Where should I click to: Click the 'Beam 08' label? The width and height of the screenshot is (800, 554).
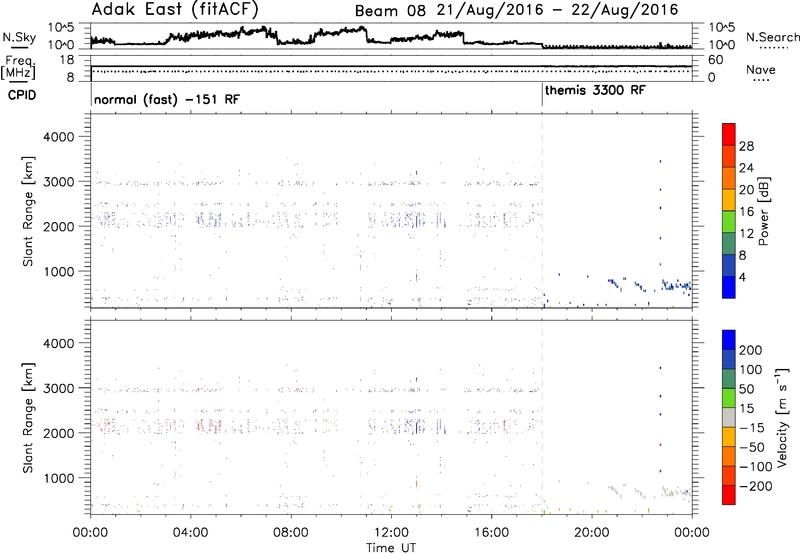click(x=390, y=10)
